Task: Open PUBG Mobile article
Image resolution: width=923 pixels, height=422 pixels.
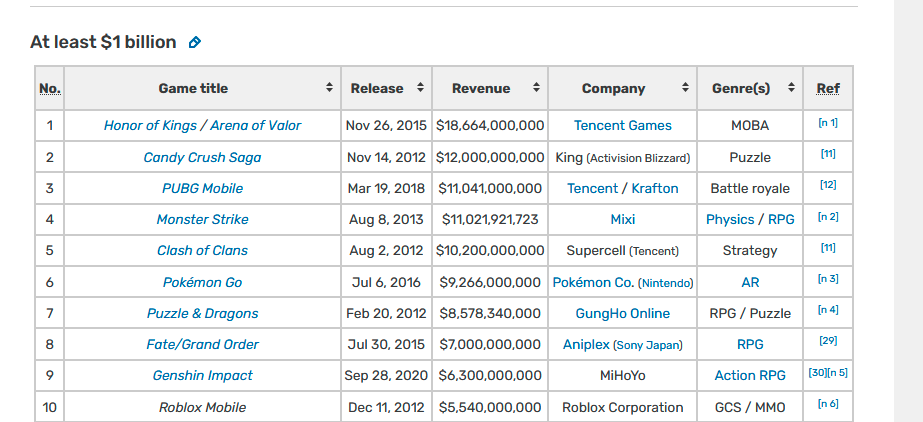Action: [x=202, y=188]
